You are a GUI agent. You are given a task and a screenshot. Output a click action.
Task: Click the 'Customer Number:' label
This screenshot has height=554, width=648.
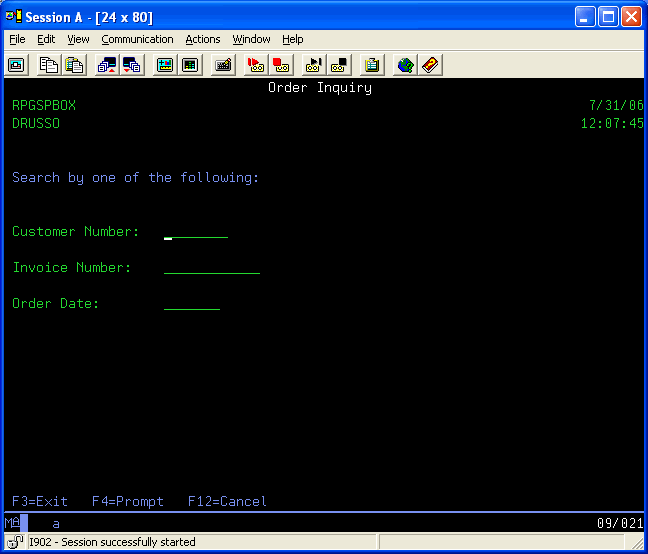click(76, 231)
